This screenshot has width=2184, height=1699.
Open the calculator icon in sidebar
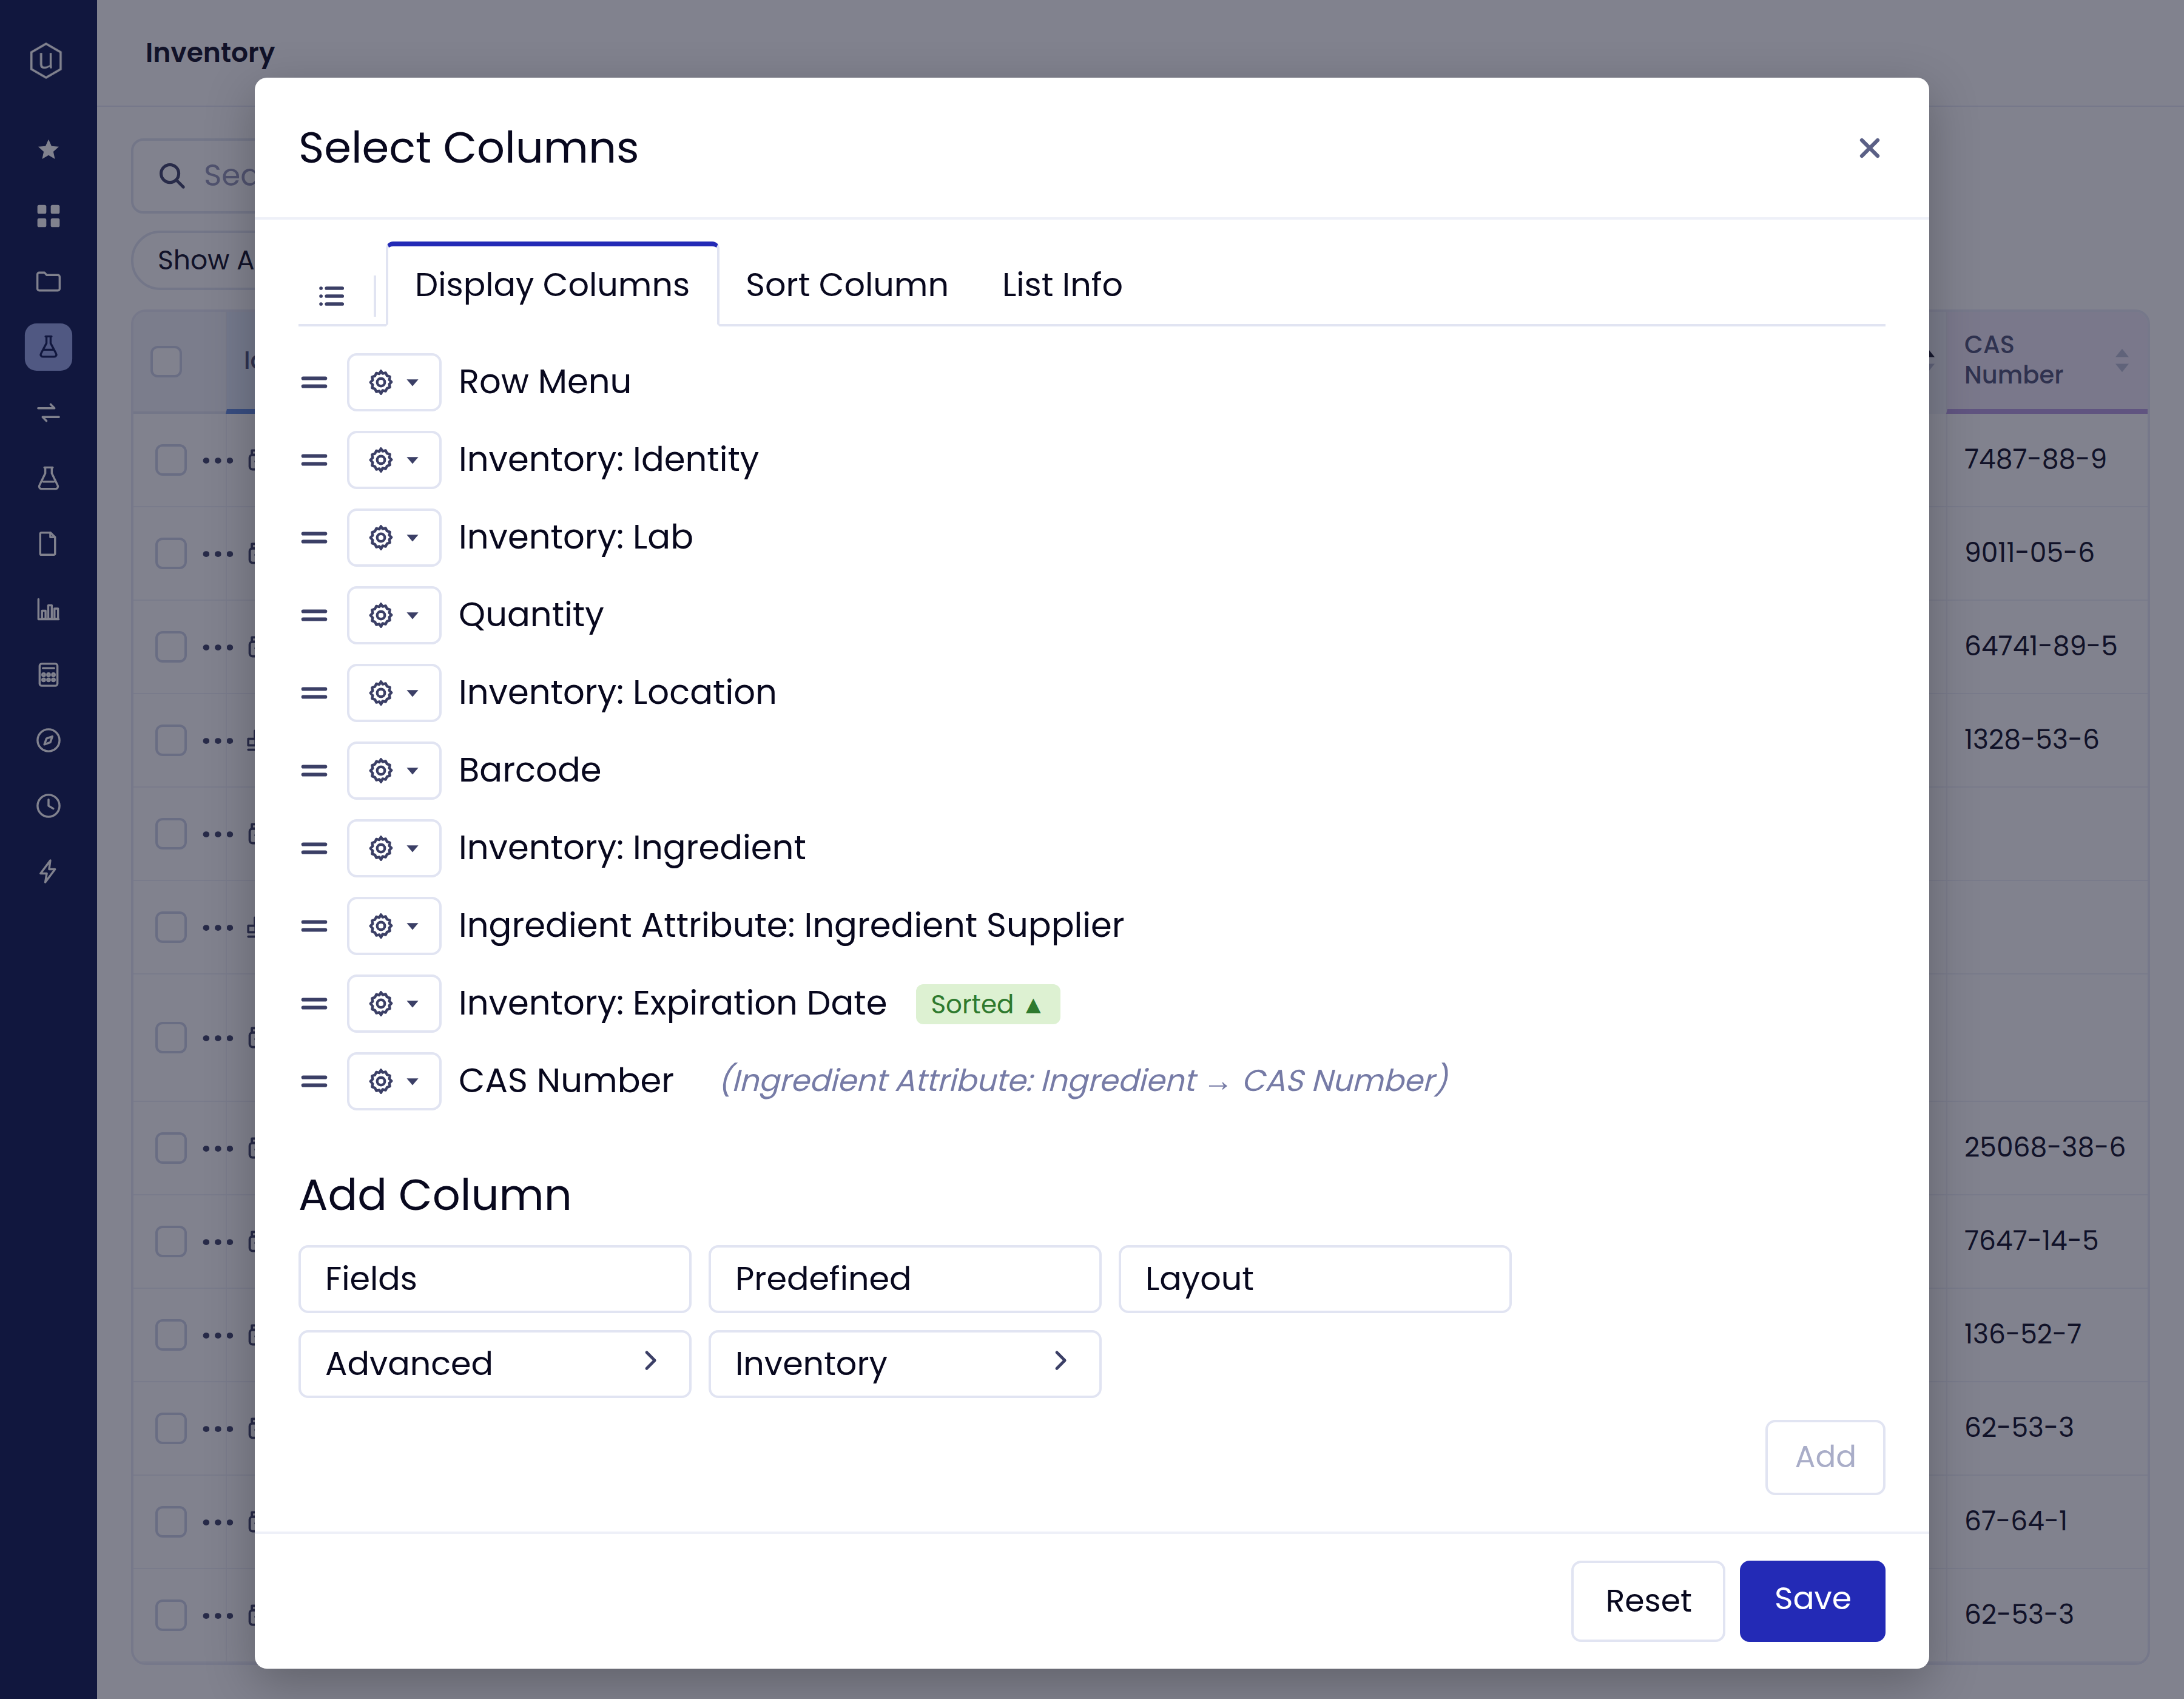point(48,675)
